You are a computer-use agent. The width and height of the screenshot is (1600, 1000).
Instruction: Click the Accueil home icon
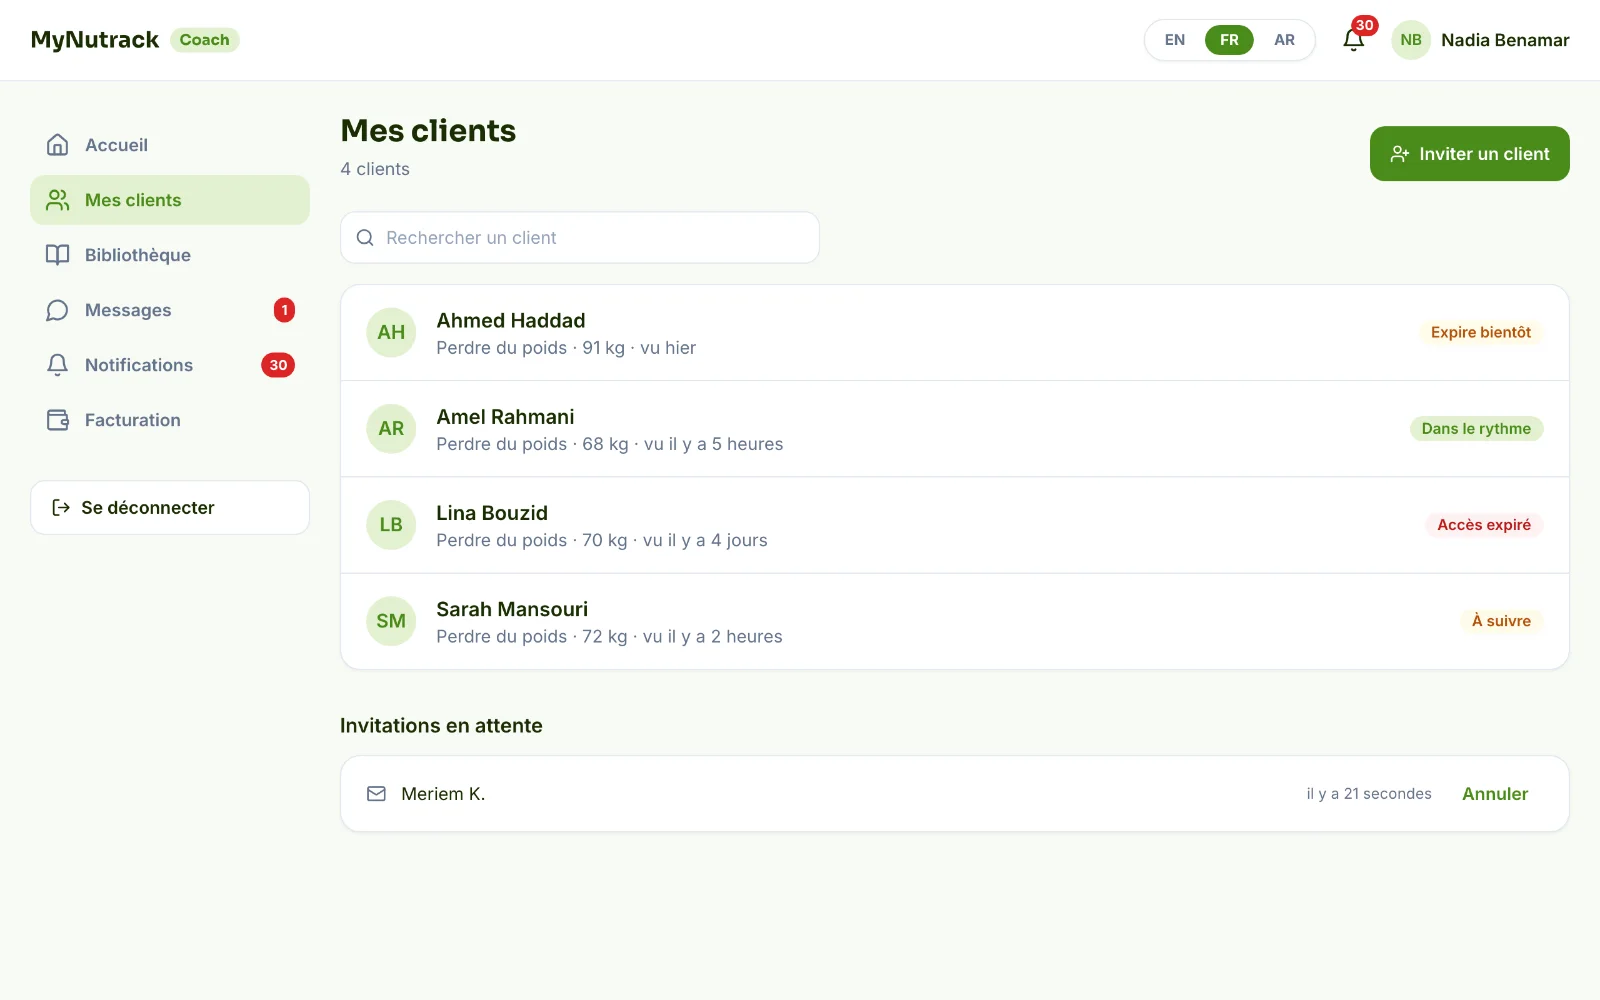pos(58,145)
